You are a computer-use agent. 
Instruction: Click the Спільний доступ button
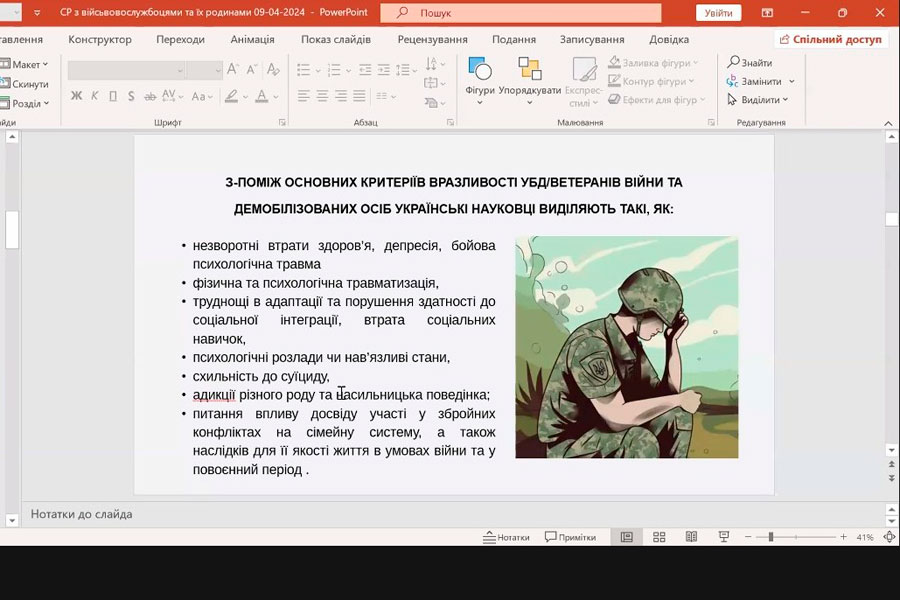coord(830,40)
